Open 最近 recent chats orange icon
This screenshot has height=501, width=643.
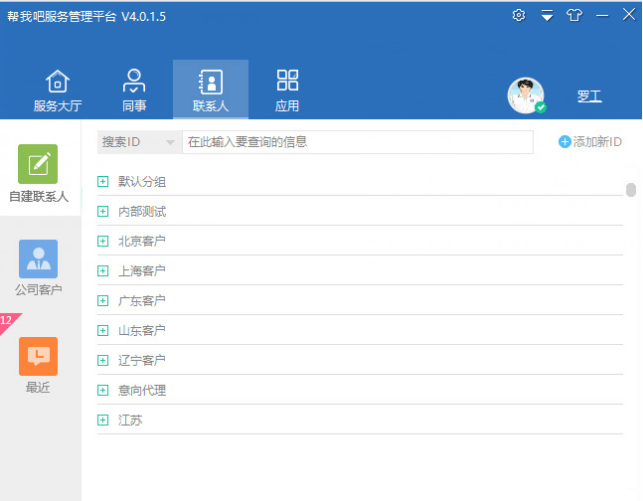point(38,356)
